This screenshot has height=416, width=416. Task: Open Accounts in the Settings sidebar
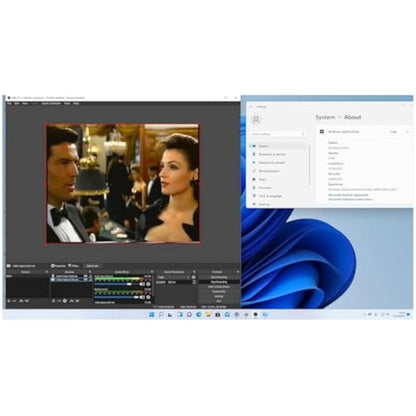point(278,188)
